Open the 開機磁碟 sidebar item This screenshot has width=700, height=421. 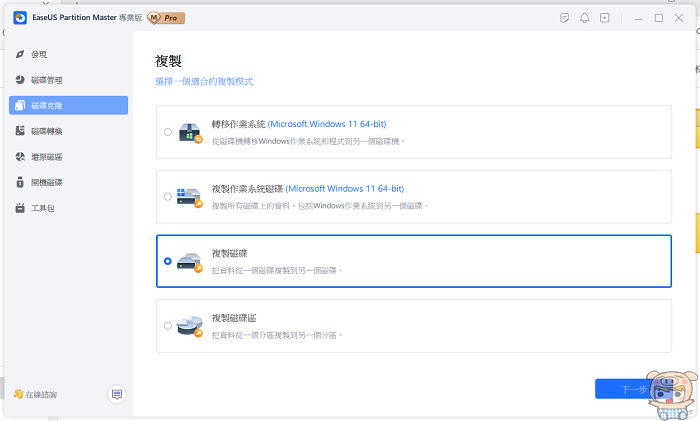click(68, 182)
